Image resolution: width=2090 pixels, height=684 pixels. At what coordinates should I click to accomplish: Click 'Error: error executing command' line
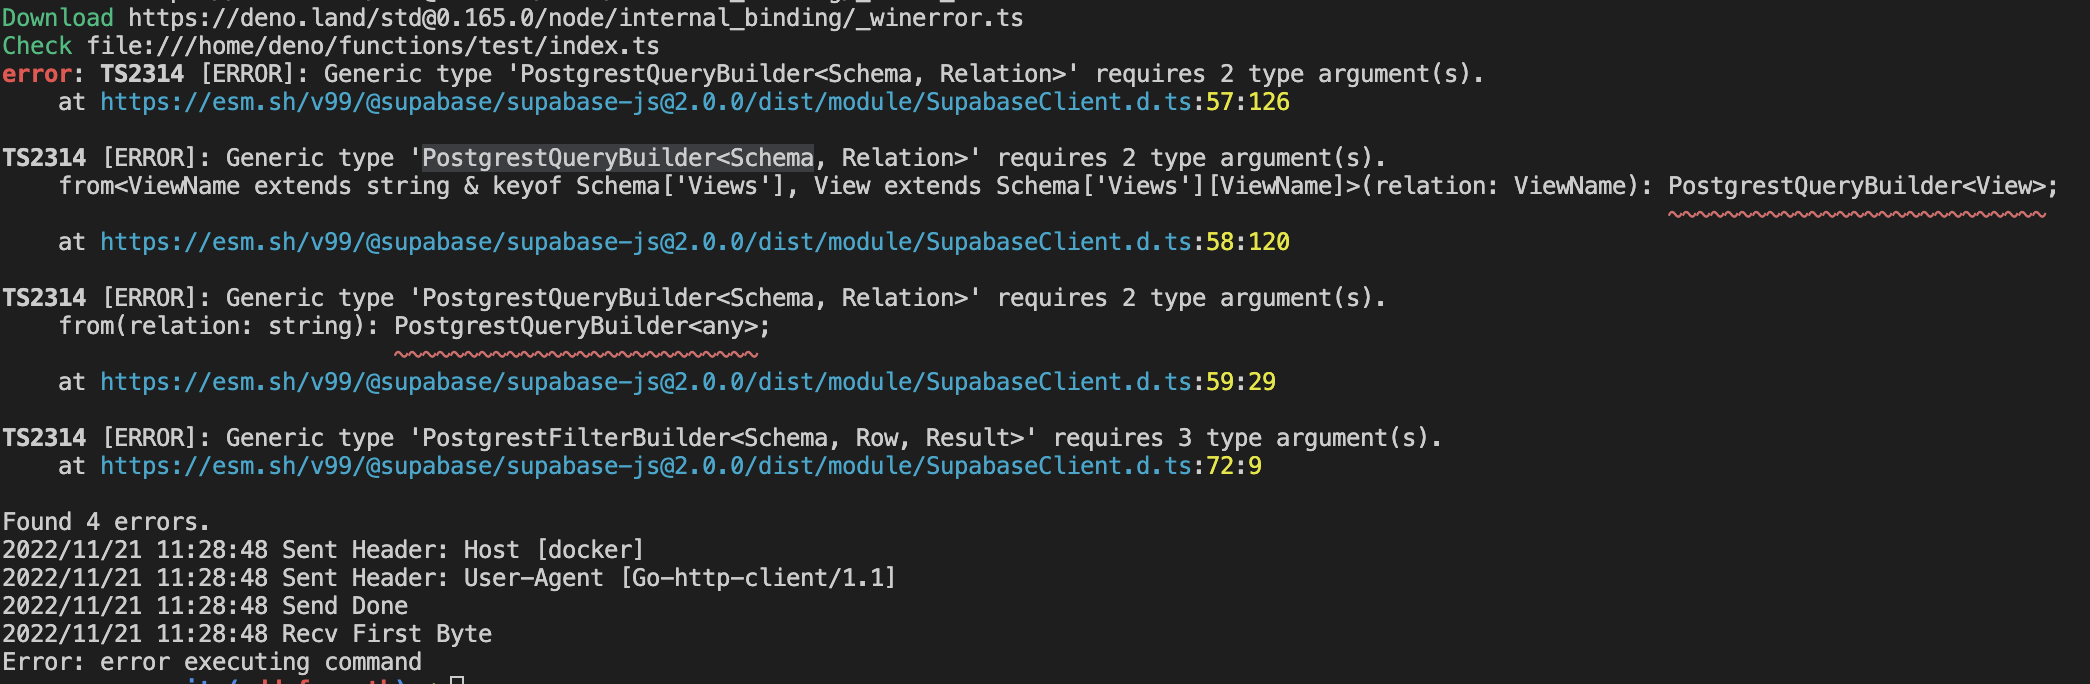pos(212,662)
